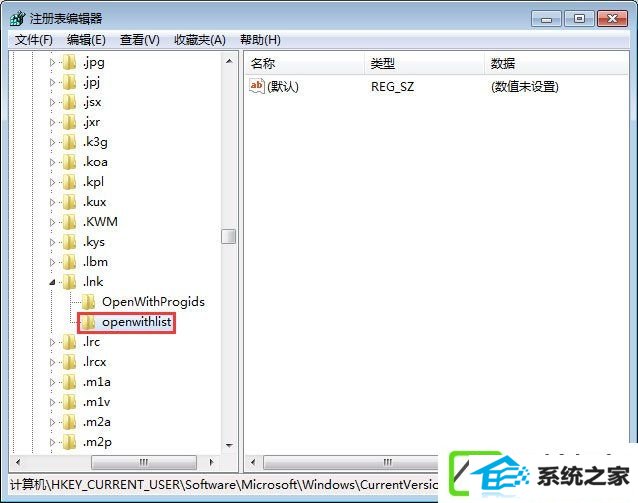The width and height of the screenshot is (638, 503).
Task: Click the .m2a folder icon
Action: [70, 422]
